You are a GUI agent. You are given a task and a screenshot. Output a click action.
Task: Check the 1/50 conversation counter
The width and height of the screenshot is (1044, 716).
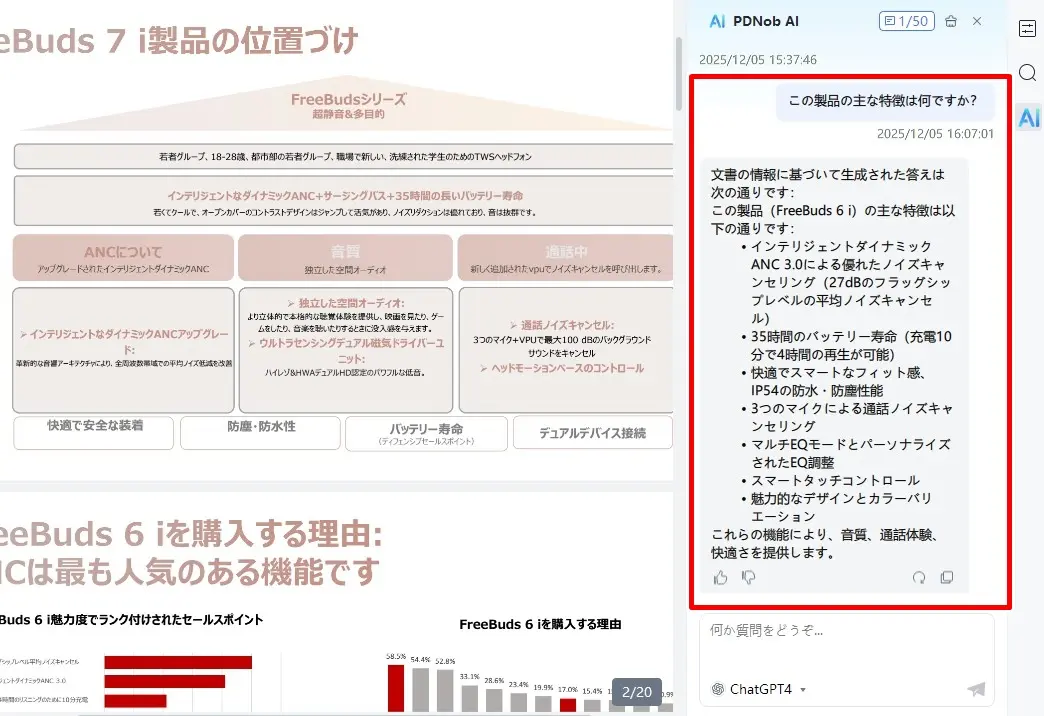905,21
